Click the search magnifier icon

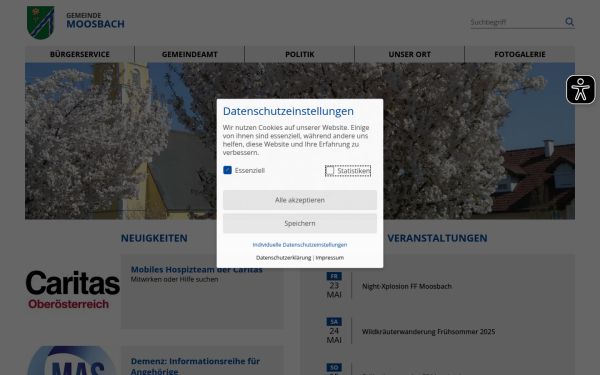tap(569, 22)
